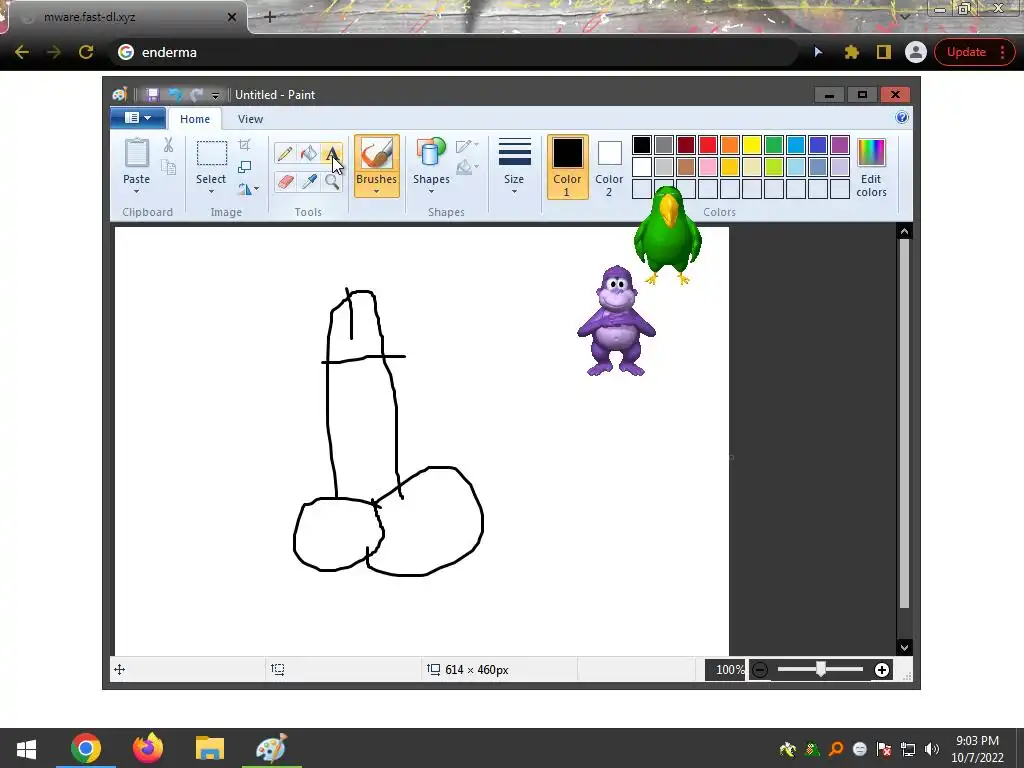Click the Resize icon in Image group
Image resolution: width=1024 pixels, height=768 pixels.
point(244,167)
